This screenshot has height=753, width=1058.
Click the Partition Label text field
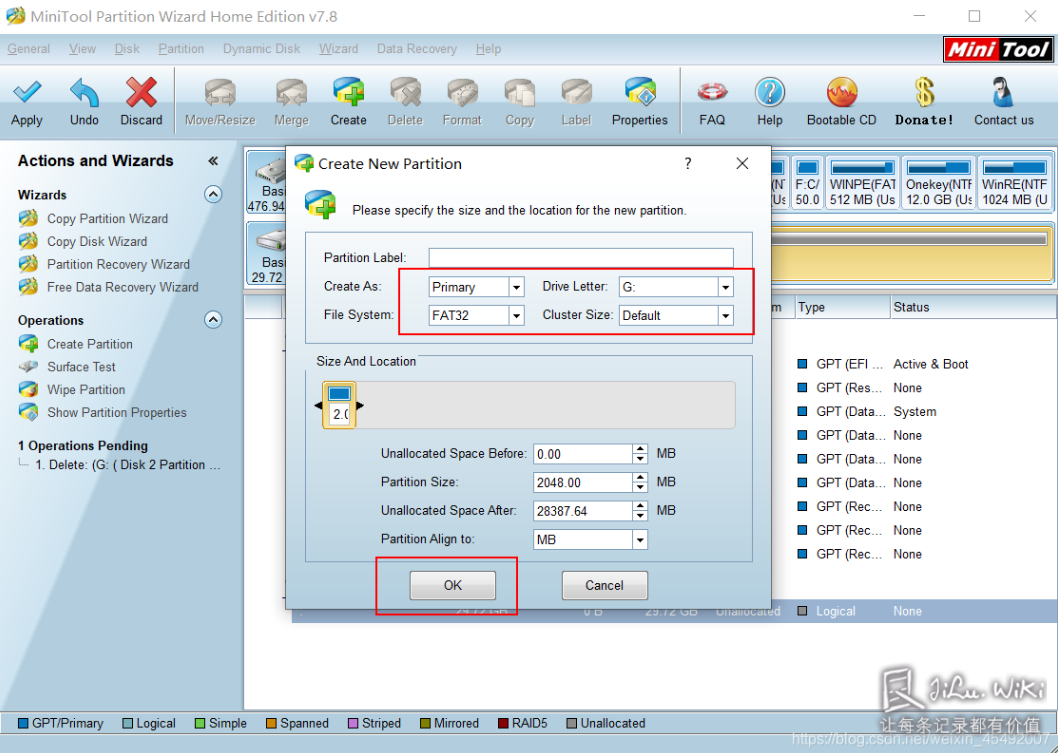click(581, 258)
